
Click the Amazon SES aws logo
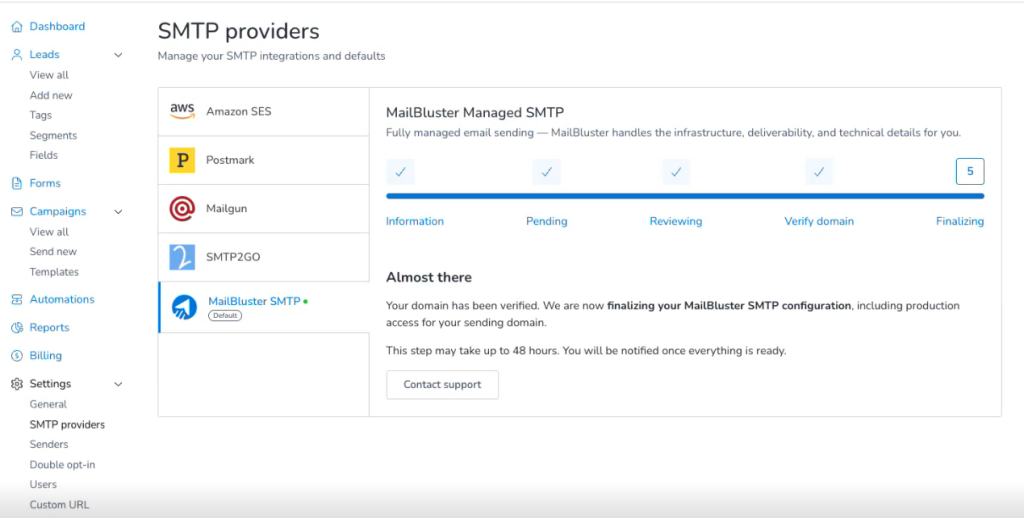coord(182,111)
